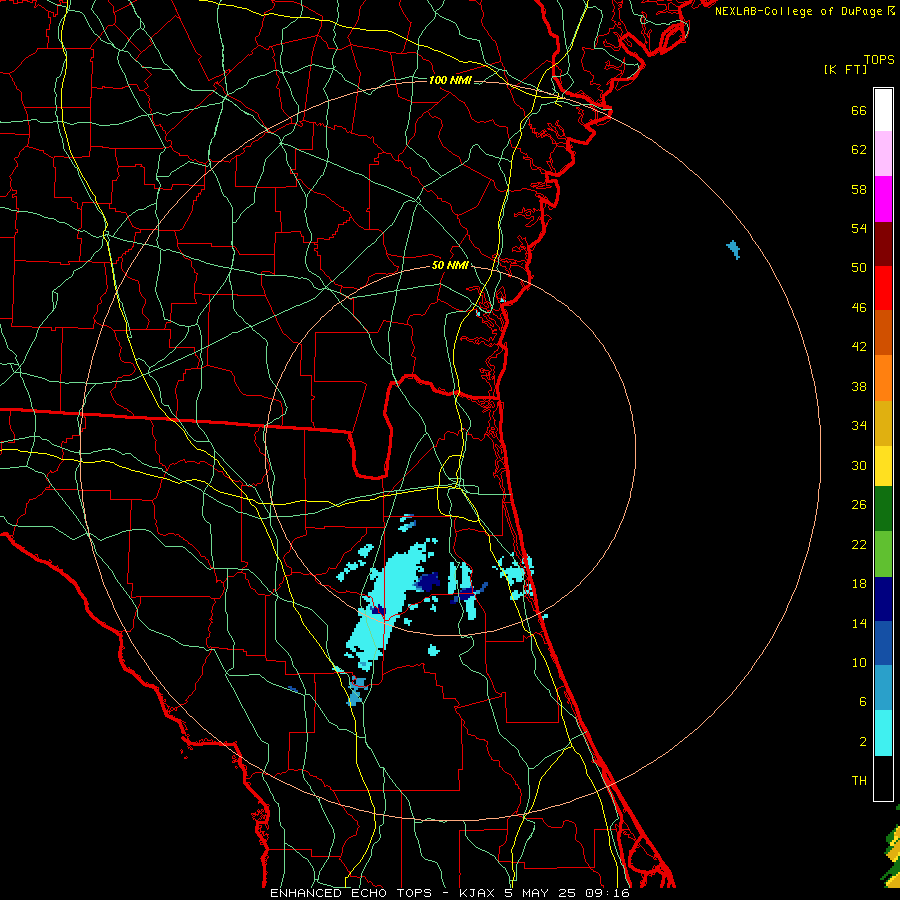This screenshot has height=900, width=900.
Task: Click the magenta legend swatch
Action: [883, 199]
